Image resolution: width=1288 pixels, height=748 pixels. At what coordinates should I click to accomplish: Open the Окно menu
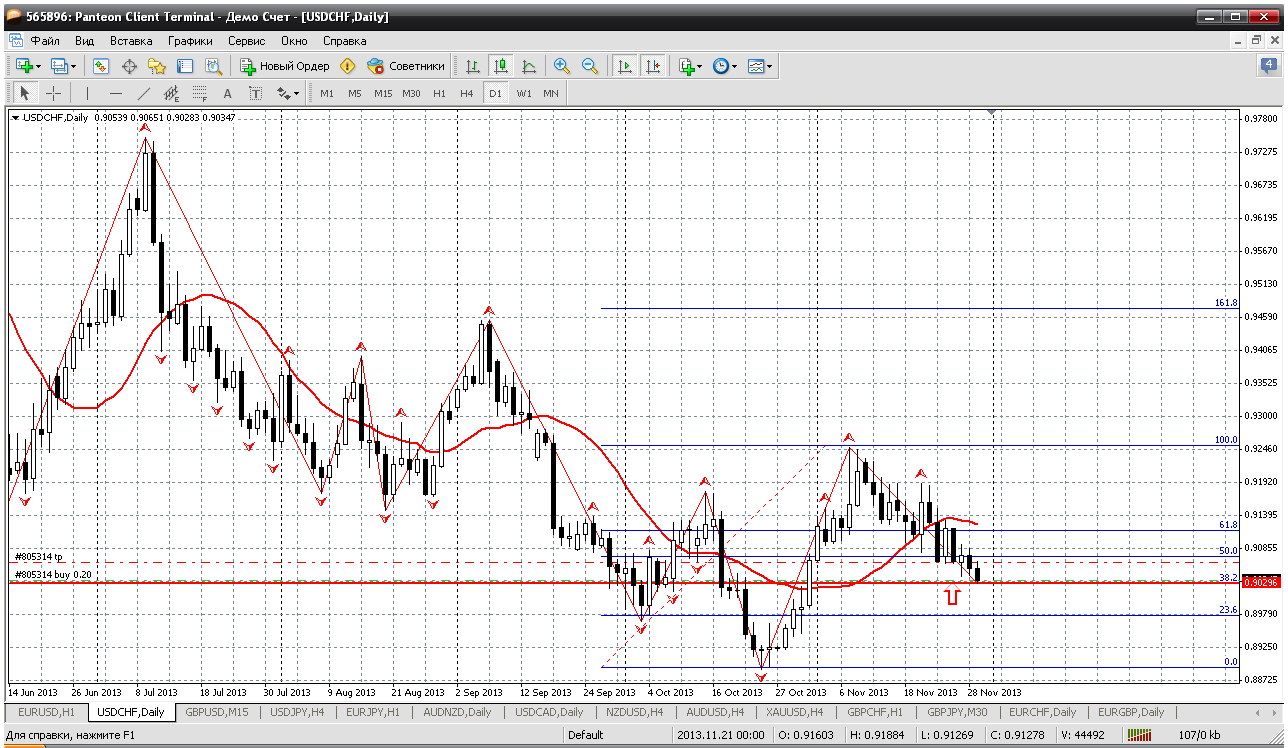pyautogui.click(x=294, y=41)
